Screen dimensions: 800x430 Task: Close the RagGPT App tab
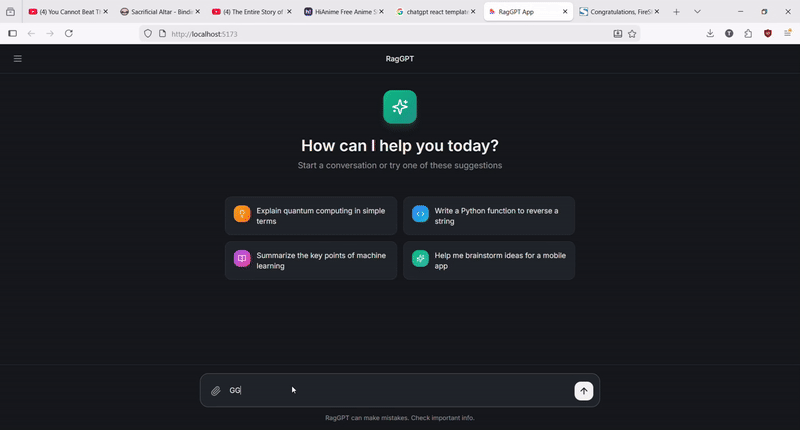[x=565, y=11]
